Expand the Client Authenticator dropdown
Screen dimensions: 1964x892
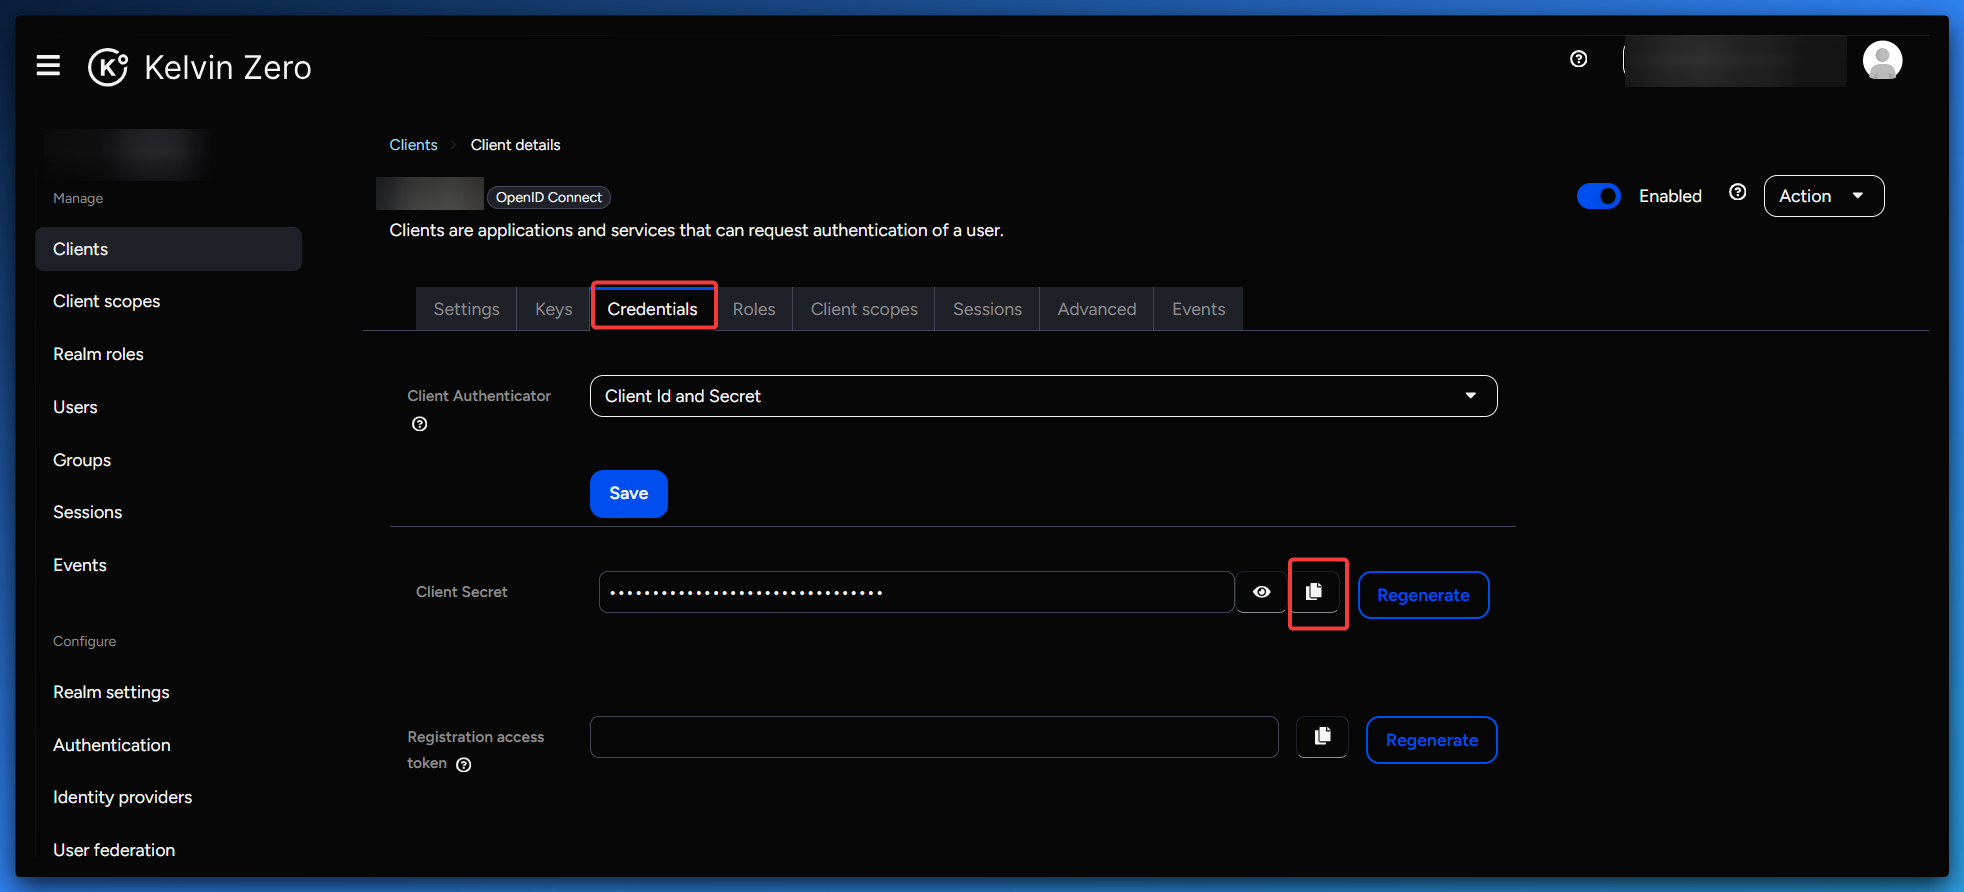click(1043, 396)
